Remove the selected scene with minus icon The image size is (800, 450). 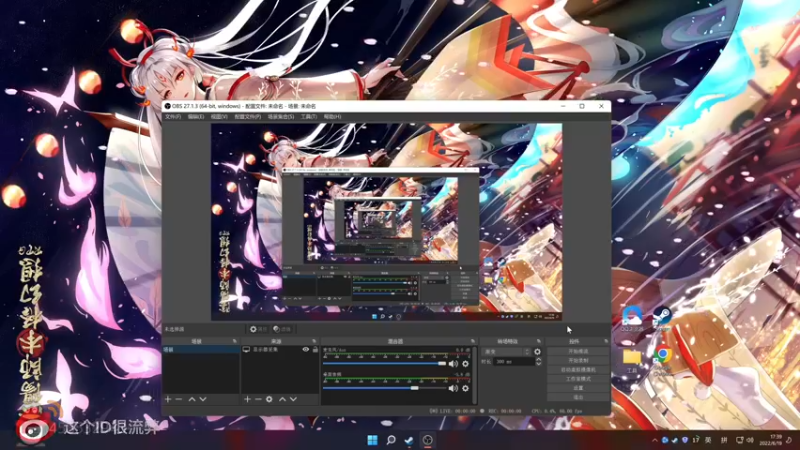tap(179, 399)
